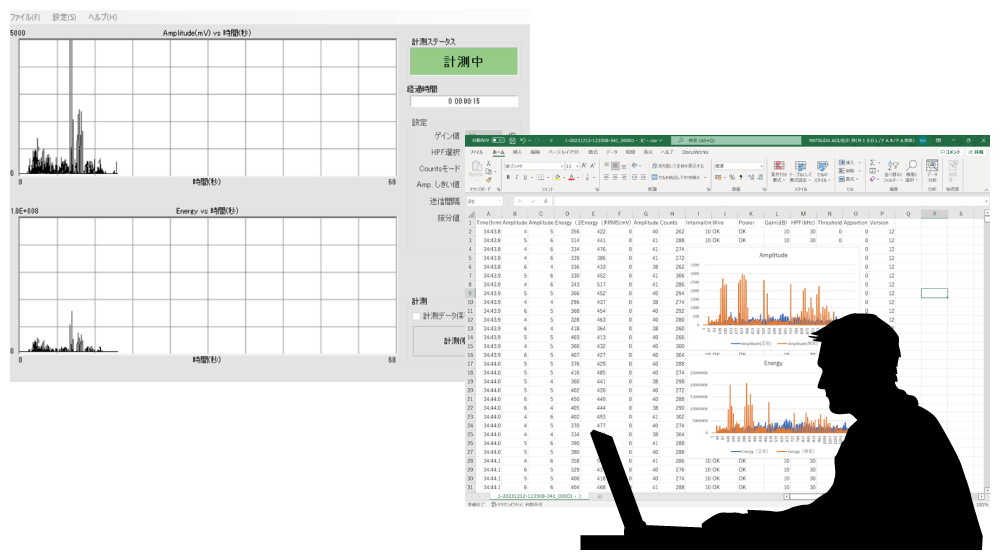
Task: Click the Format Painter brush icon
Action: click(489, 180)
